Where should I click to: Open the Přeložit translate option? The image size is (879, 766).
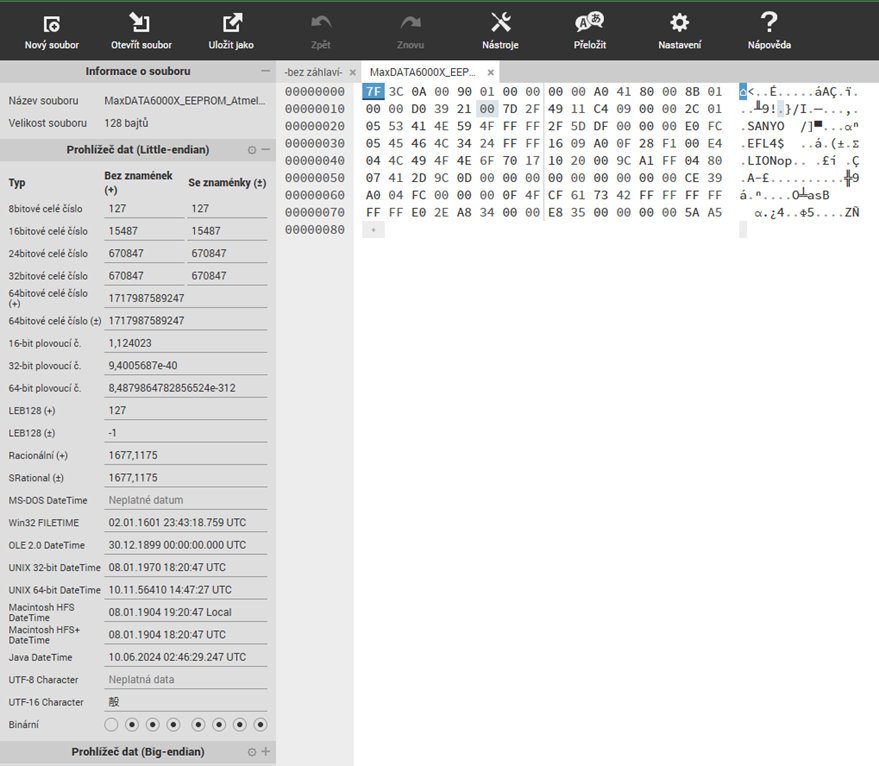pos(590,31)
